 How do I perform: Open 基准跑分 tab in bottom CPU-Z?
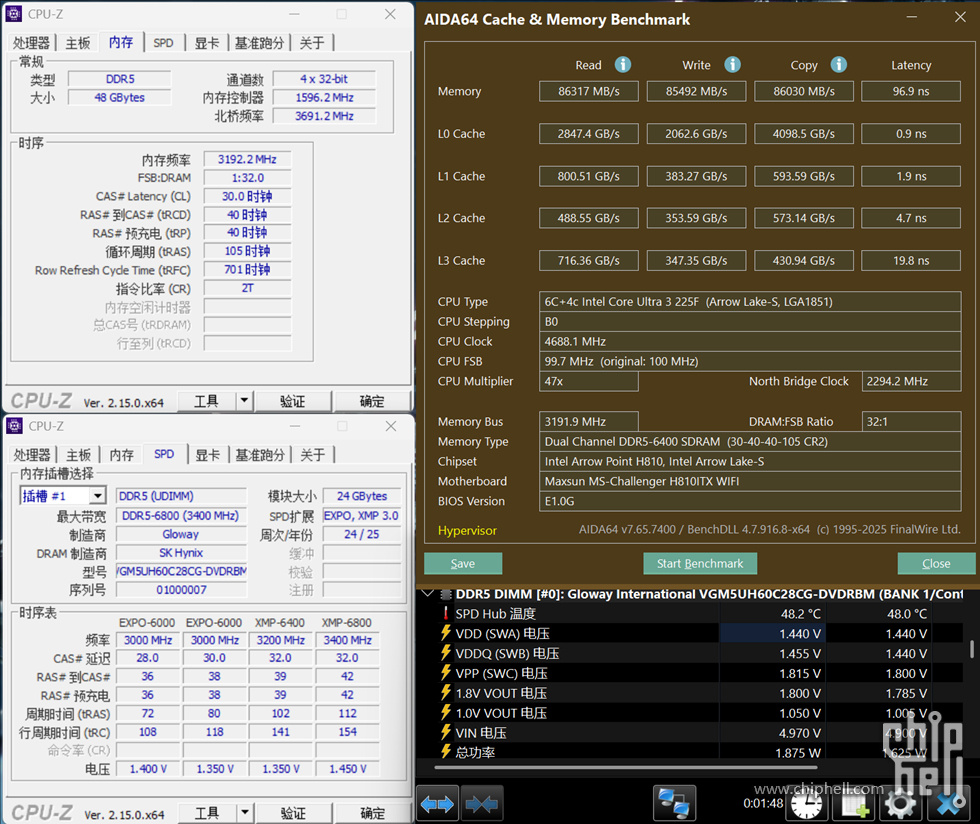click(x=260, y=455)
